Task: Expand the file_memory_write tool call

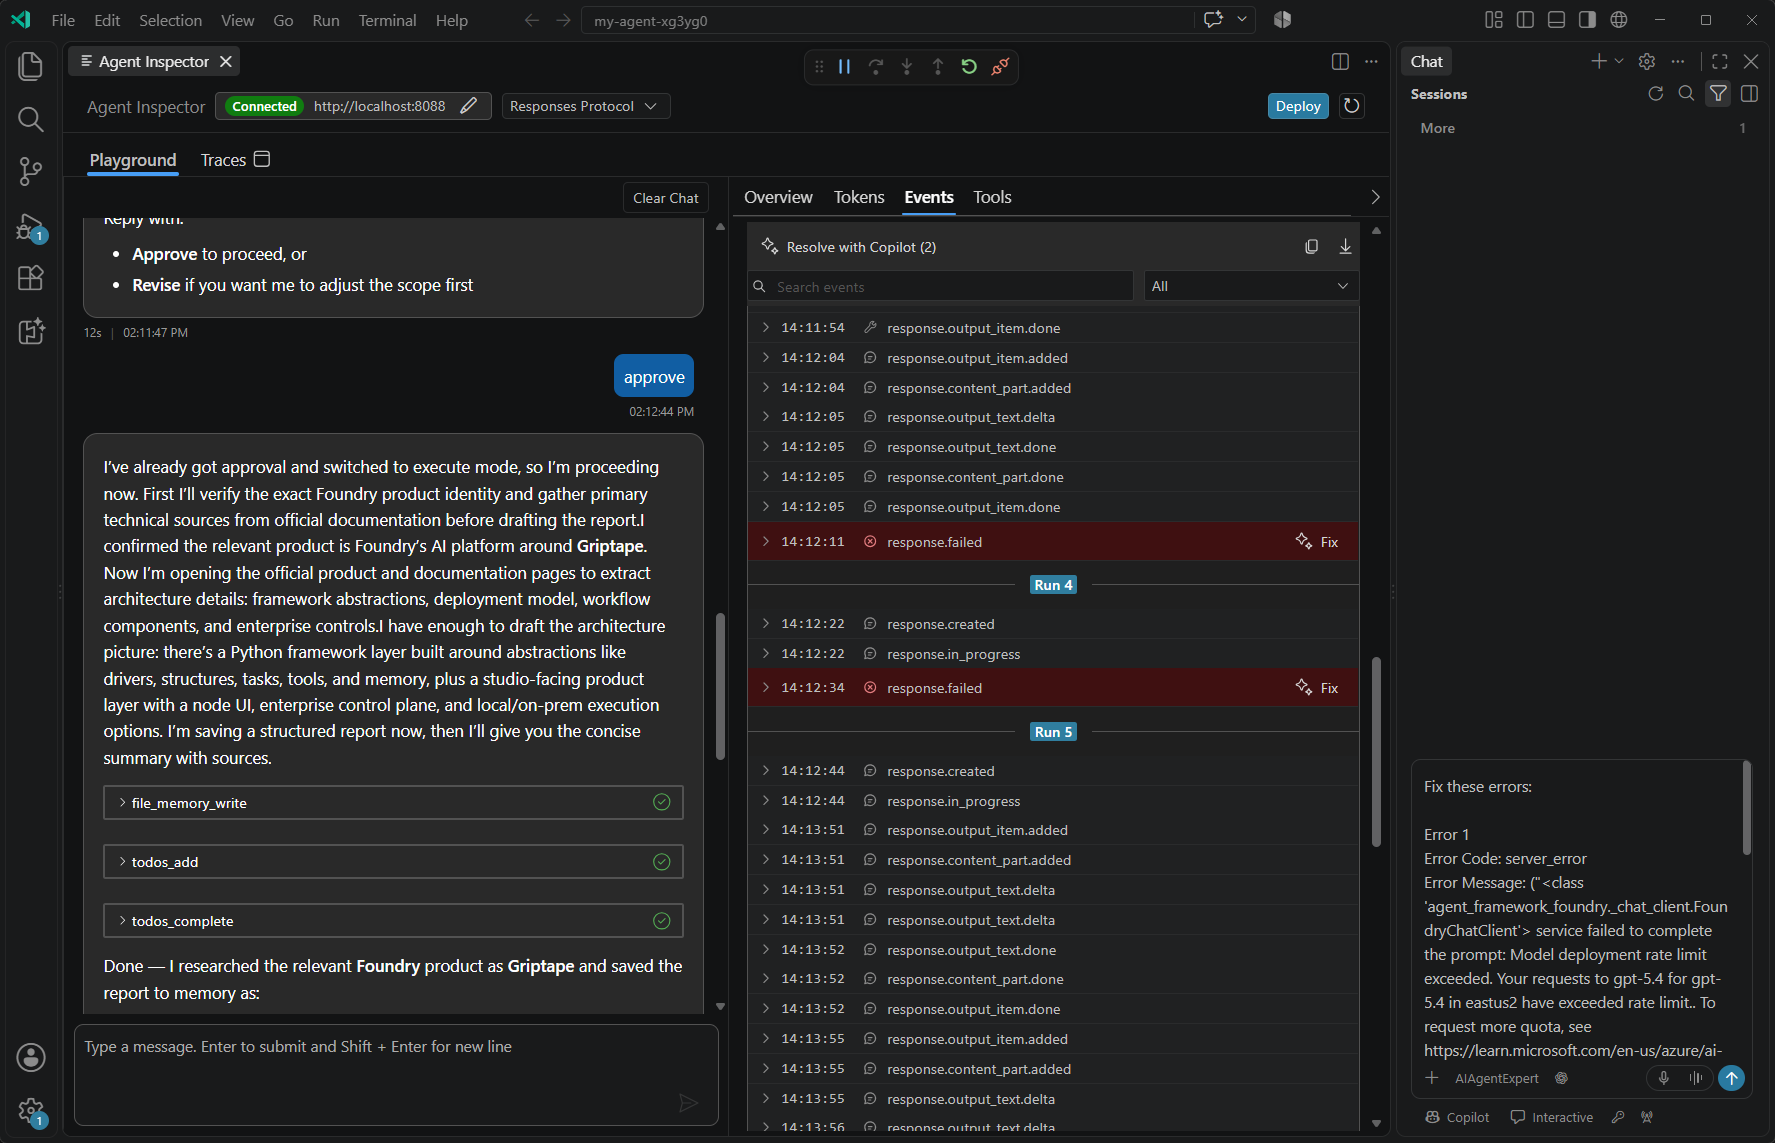Action: coord(393,802)
